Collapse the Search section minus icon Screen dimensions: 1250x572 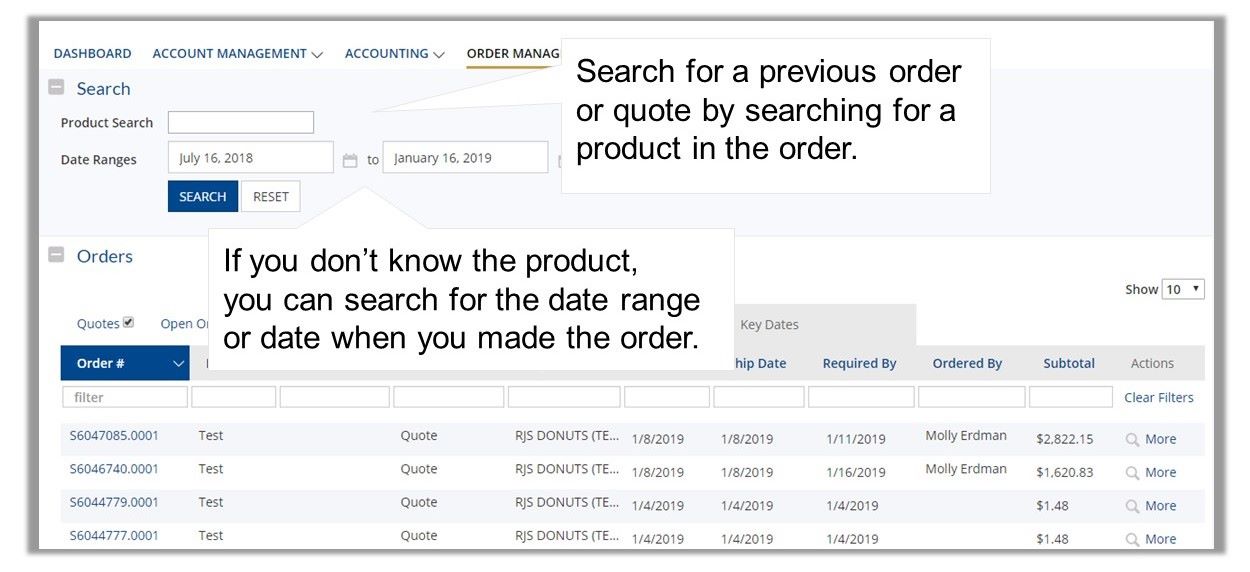click(57, 87)
